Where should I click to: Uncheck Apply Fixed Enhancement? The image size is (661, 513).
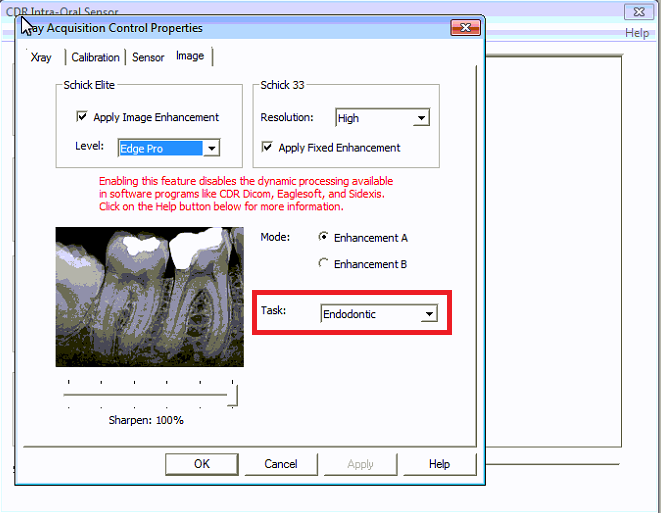(x=267, y=147)
